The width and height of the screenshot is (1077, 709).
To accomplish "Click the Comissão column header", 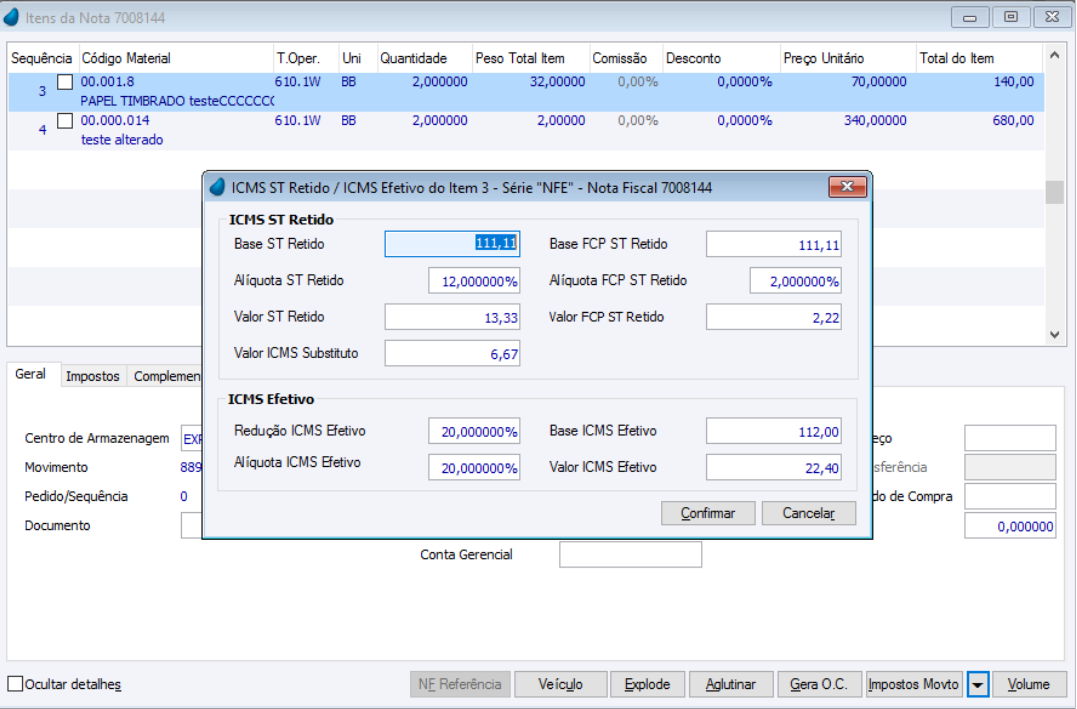I will click(626, 58).
